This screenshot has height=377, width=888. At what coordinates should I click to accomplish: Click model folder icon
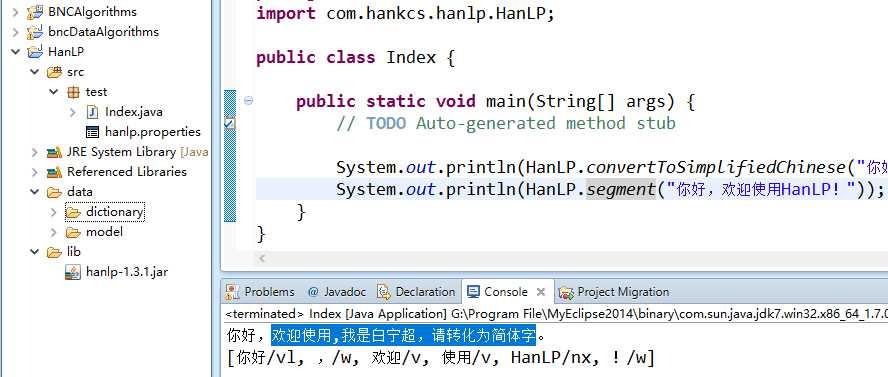tap(73, 232)
